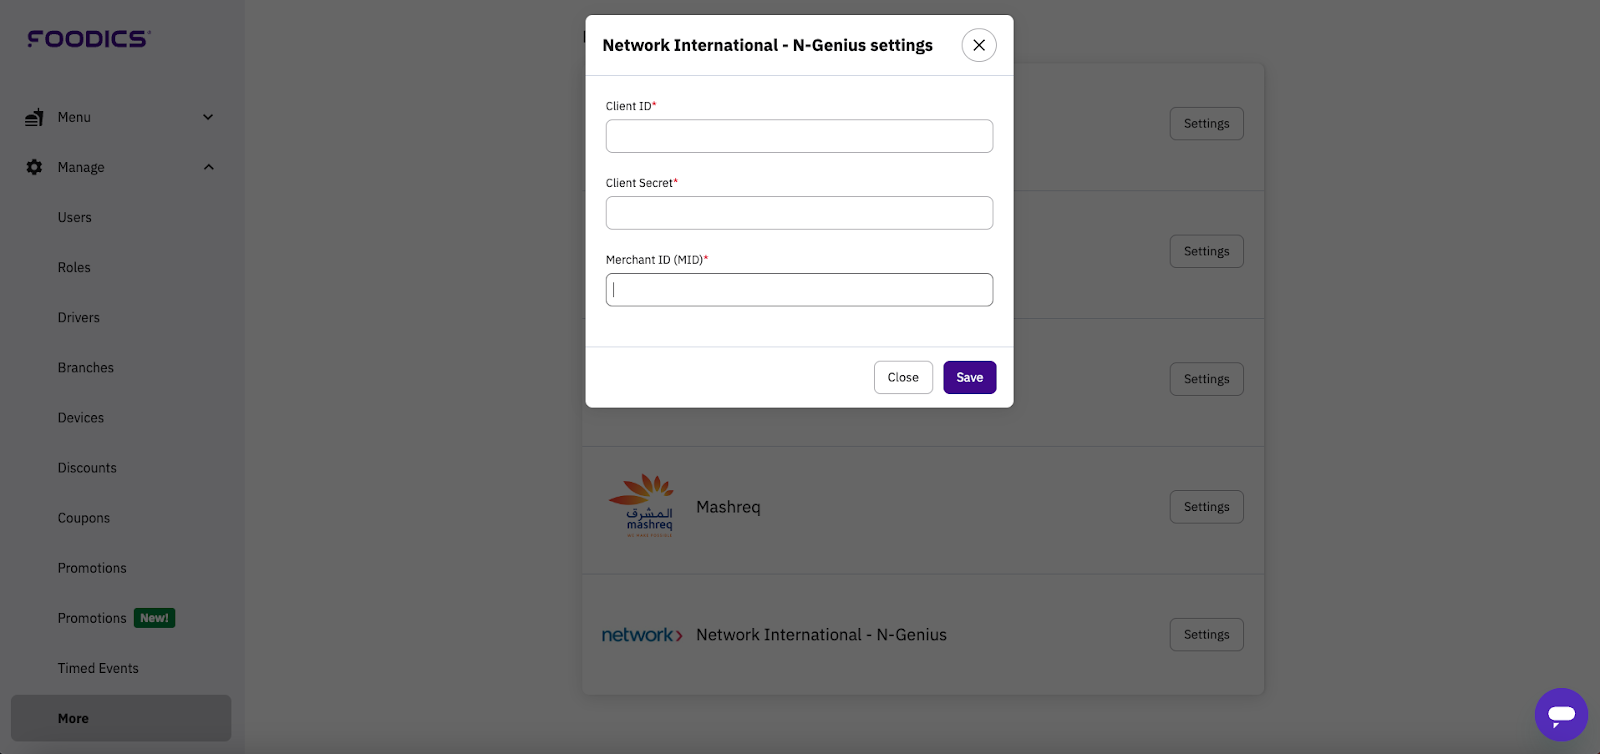Click the Menu label in sidebar

[74, 117]
